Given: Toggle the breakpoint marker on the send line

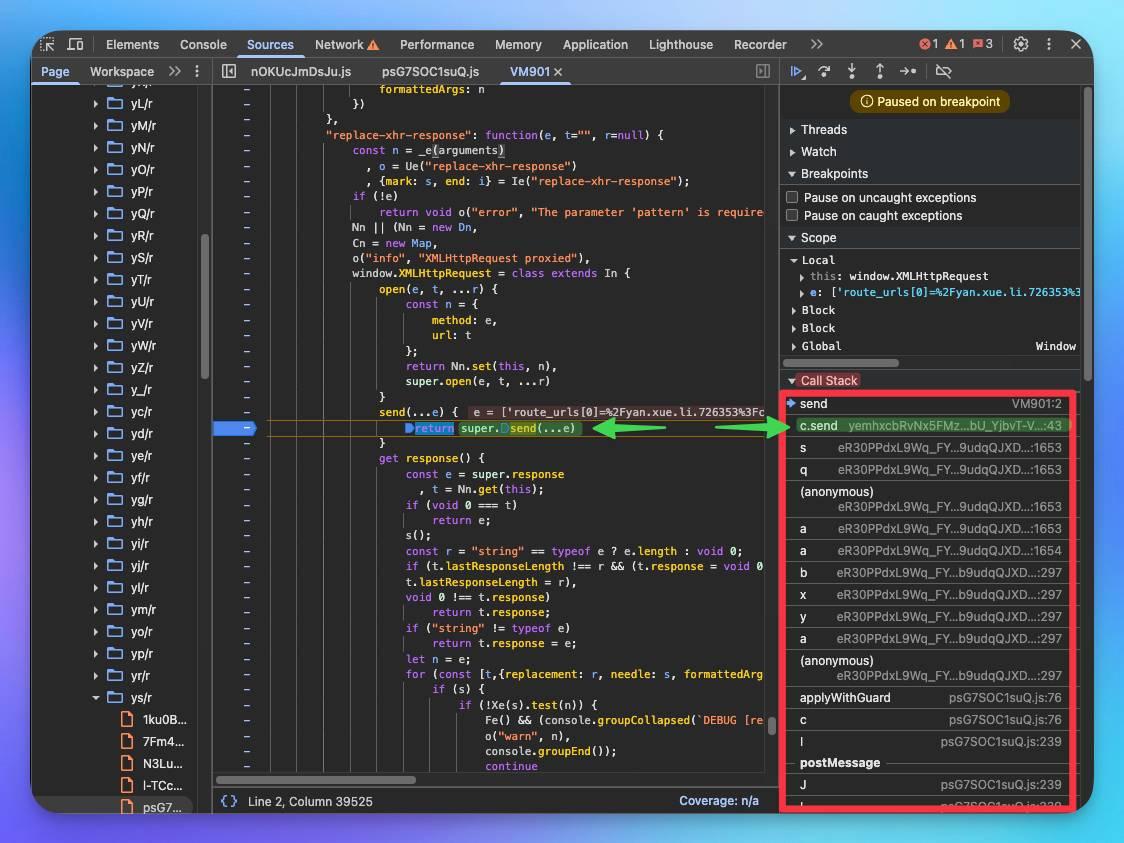Looking at the screenshot, I should 234,428.
